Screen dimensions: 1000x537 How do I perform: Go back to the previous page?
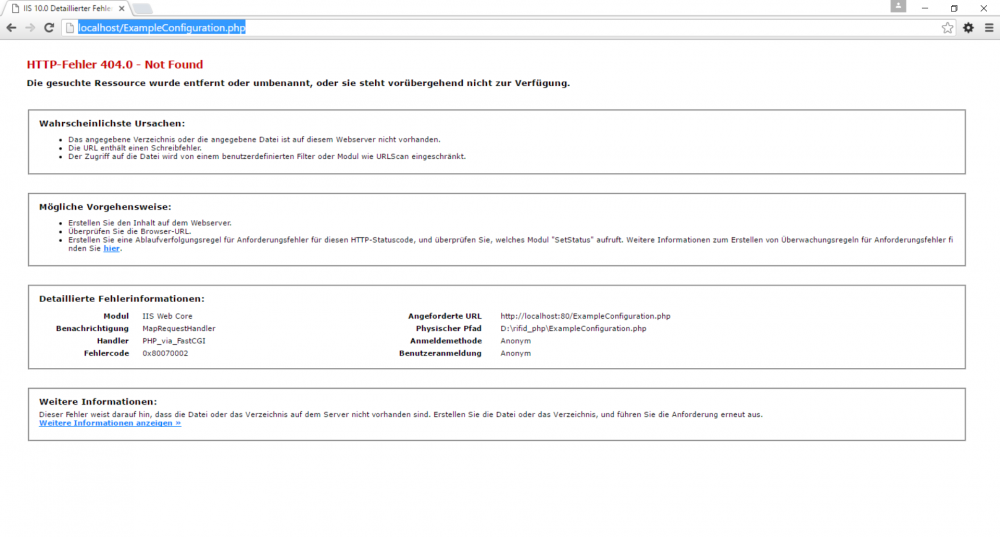(x=11, y=27)
